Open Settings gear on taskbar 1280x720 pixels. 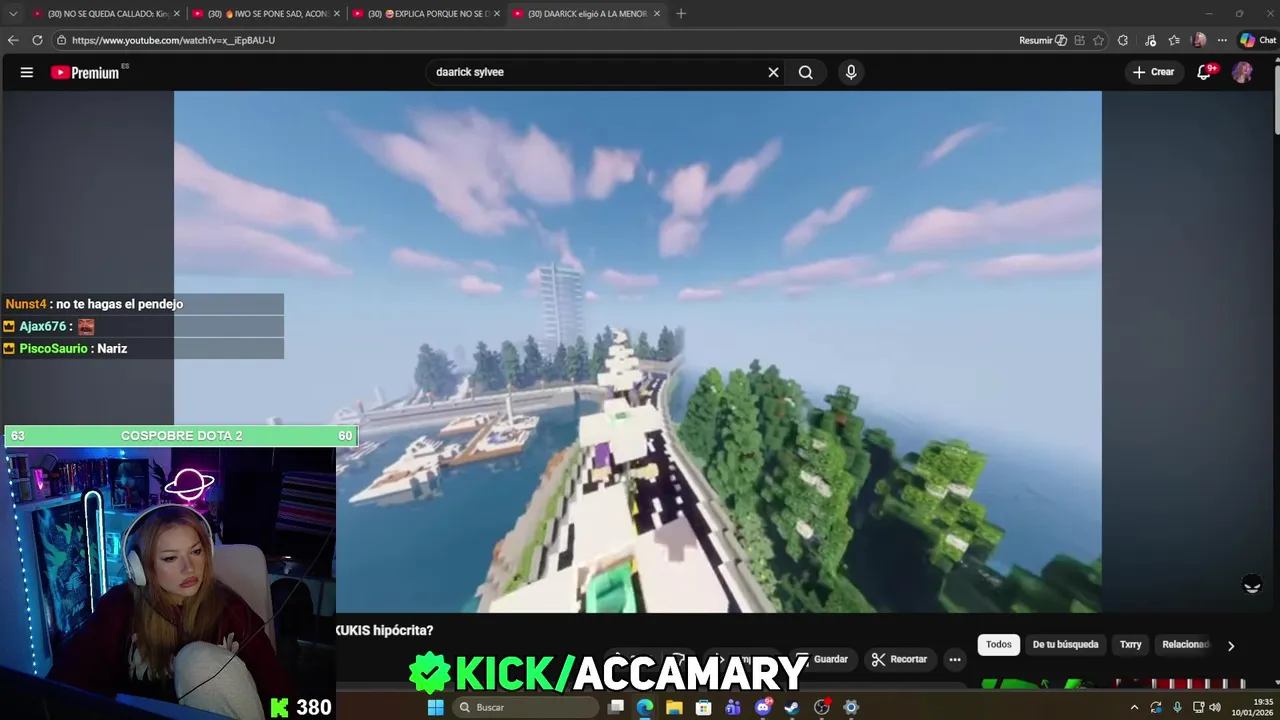tap(851, 707)
